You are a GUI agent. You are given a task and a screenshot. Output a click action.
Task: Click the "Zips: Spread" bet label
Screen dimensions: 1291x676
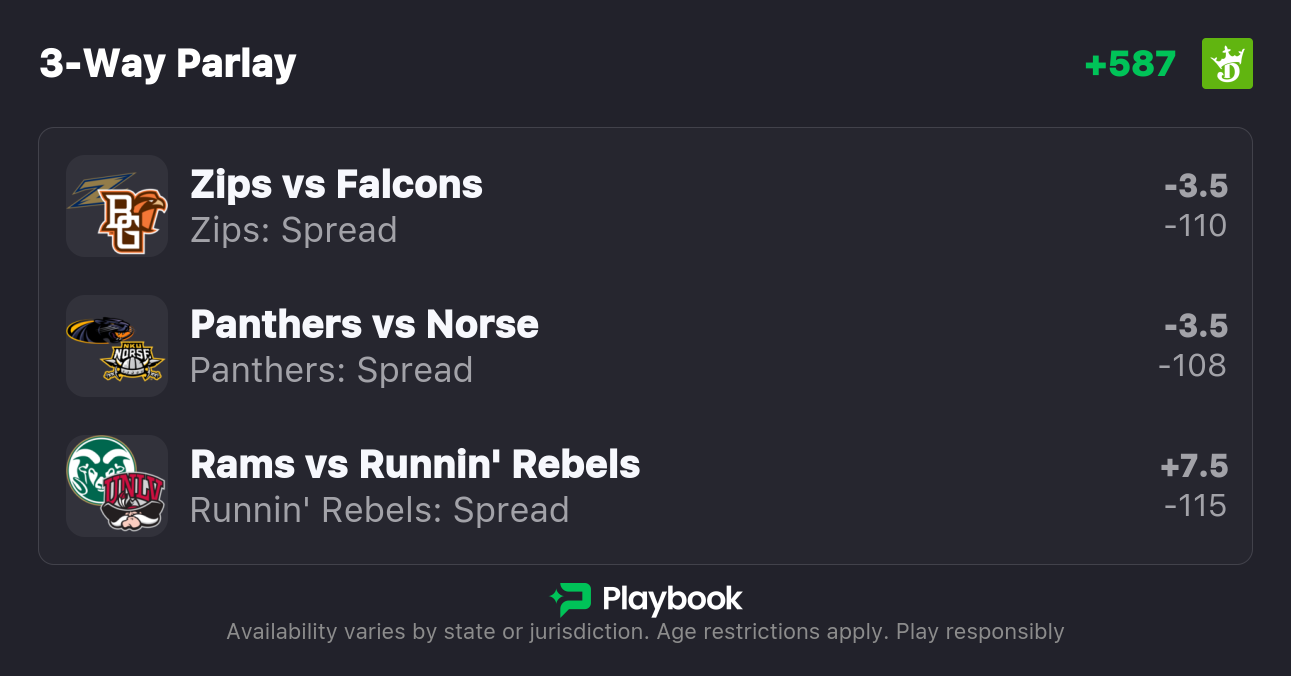(293, 230)
